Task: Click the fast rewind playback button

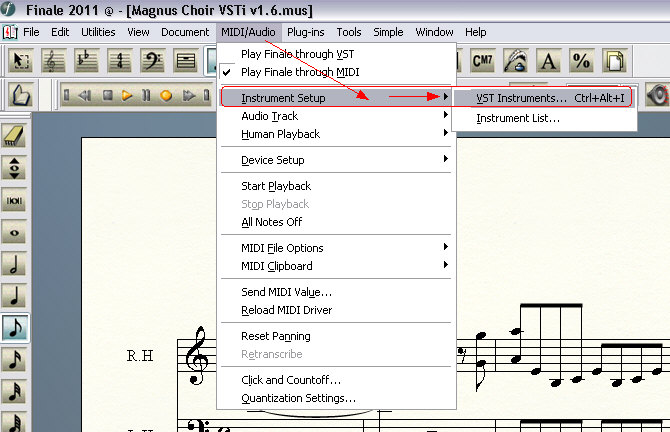Action: (x=85, y=95)
